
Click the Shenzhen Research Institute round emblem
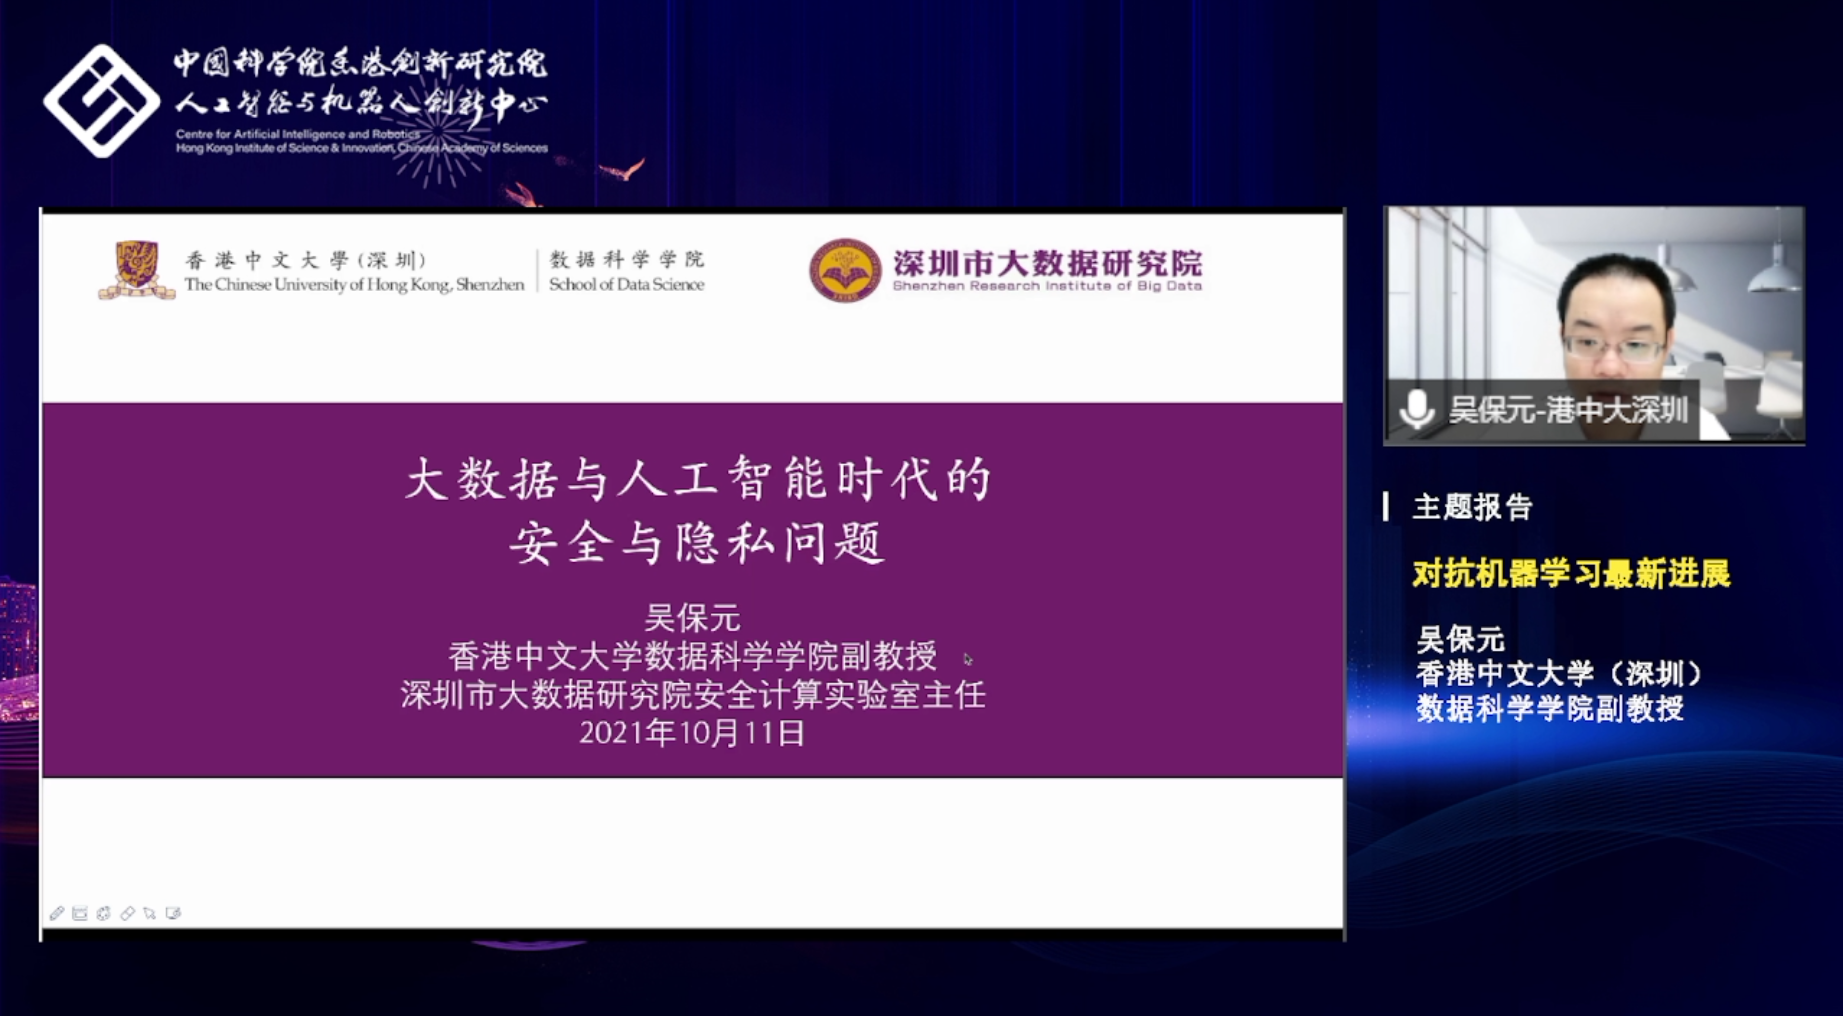pos(844,270)
